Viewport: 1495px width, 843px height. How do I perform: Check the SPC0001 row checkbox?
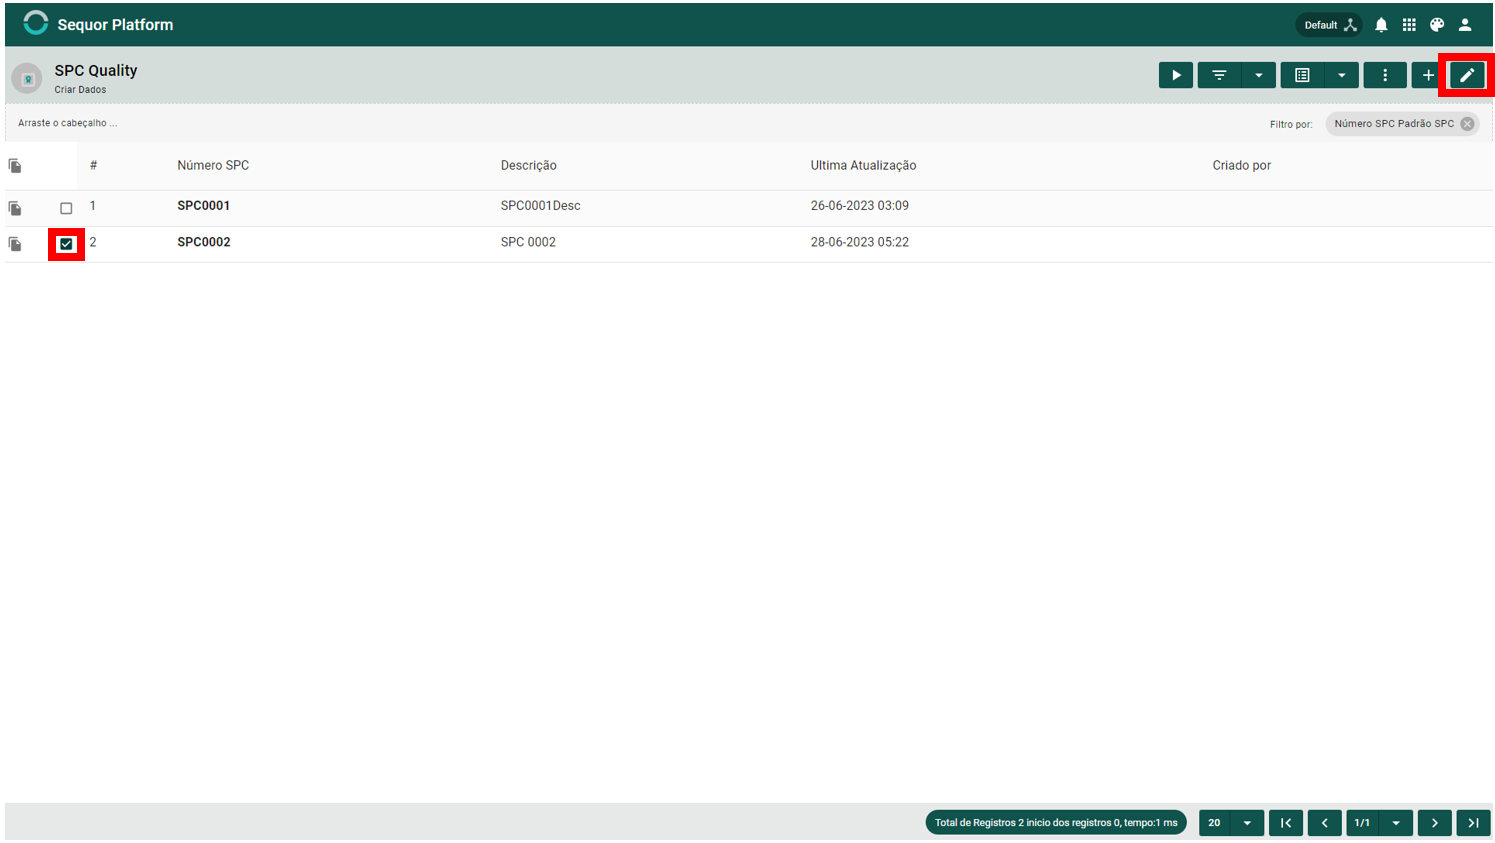[x=66, y=208]
